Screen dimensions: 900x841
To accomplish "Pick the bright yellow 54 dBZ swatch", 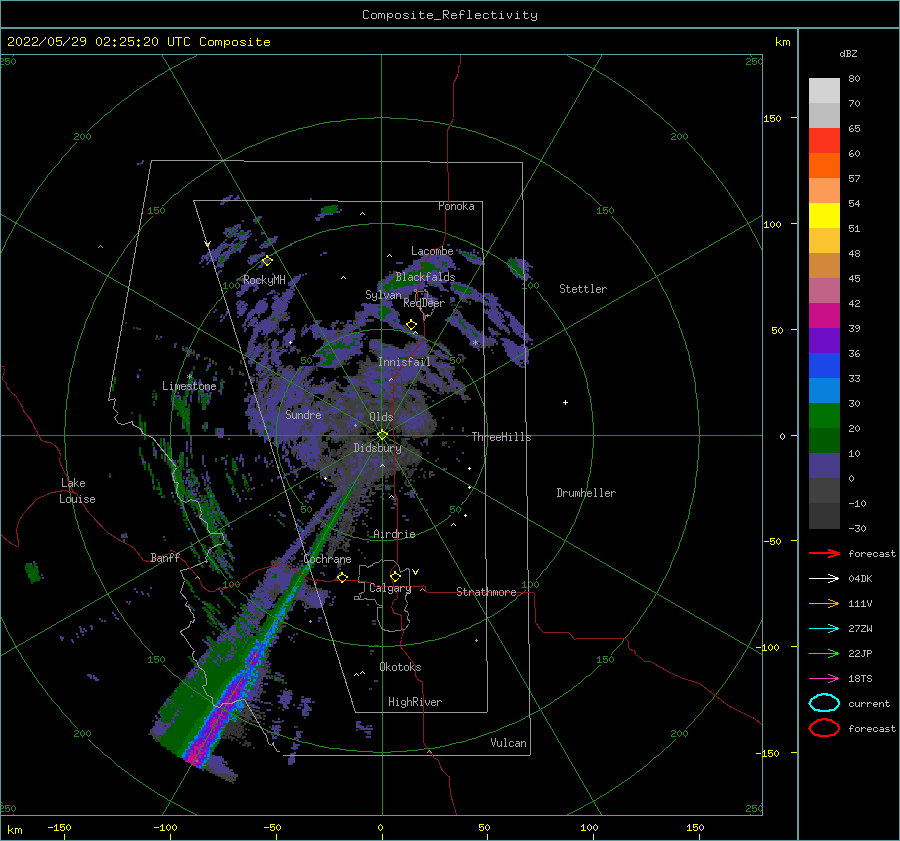I will click(824, 216).
